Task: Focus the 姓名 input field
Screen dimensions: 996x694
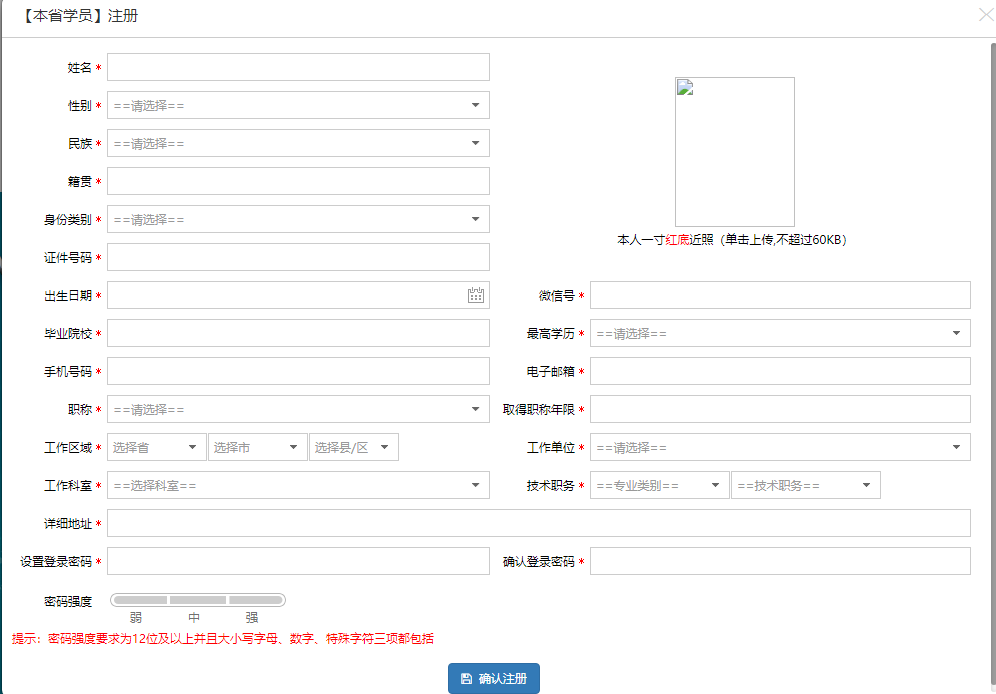Action: (x=298, y=67)
